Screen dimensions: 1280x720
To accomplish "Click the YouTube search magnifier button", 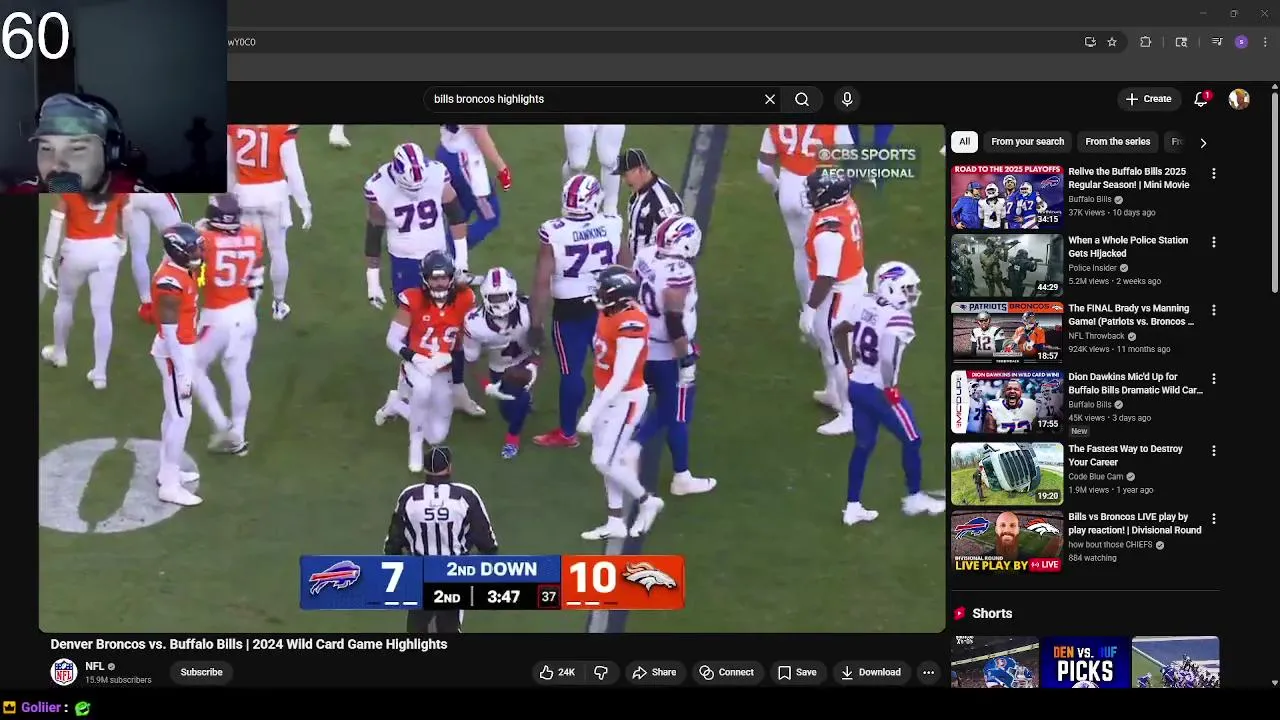I will click(x=801, y=99).
